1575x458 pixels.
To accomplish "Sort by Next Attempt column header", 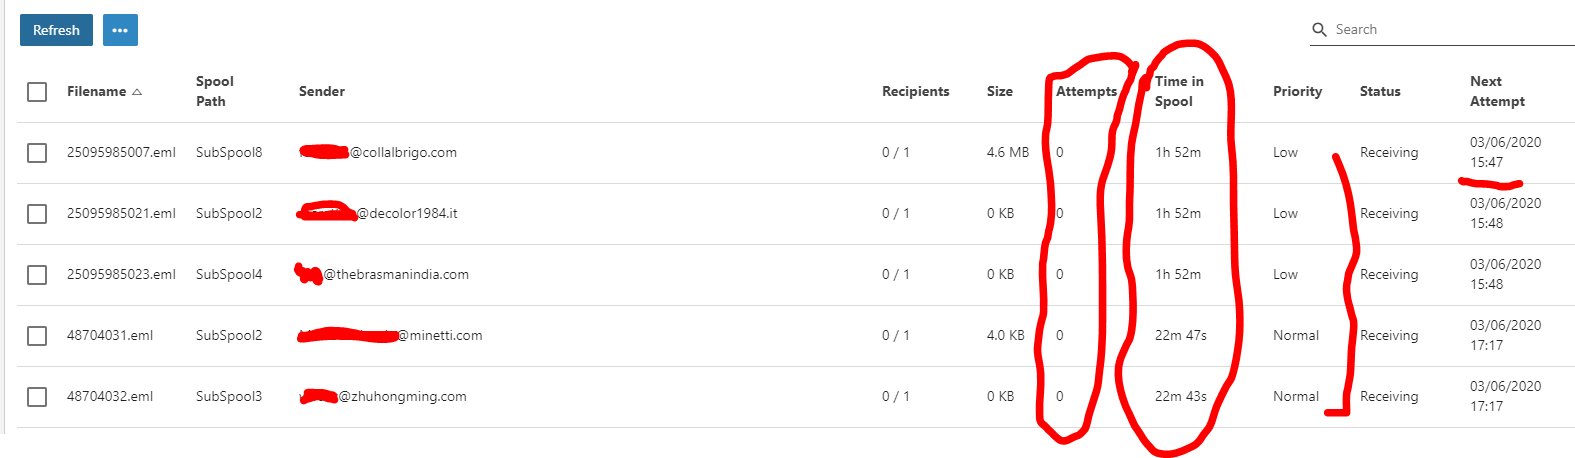I will 1496,91.
